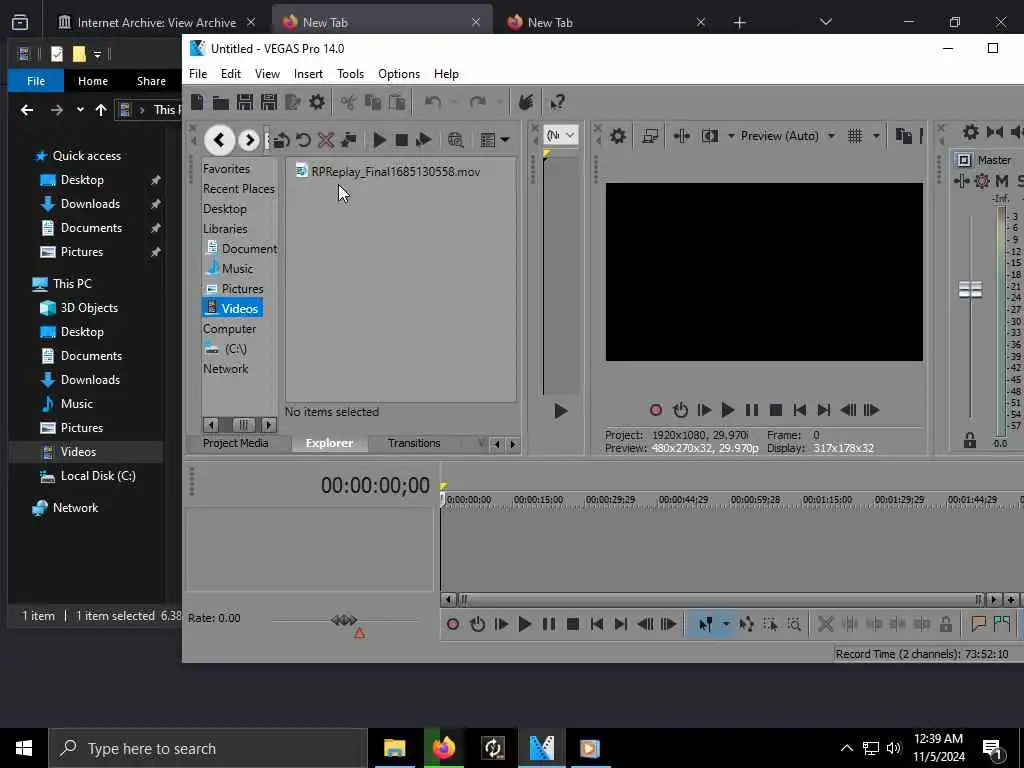Click Stop in timeline transport
1024x768 pixels.
click(x=573, y=624)
